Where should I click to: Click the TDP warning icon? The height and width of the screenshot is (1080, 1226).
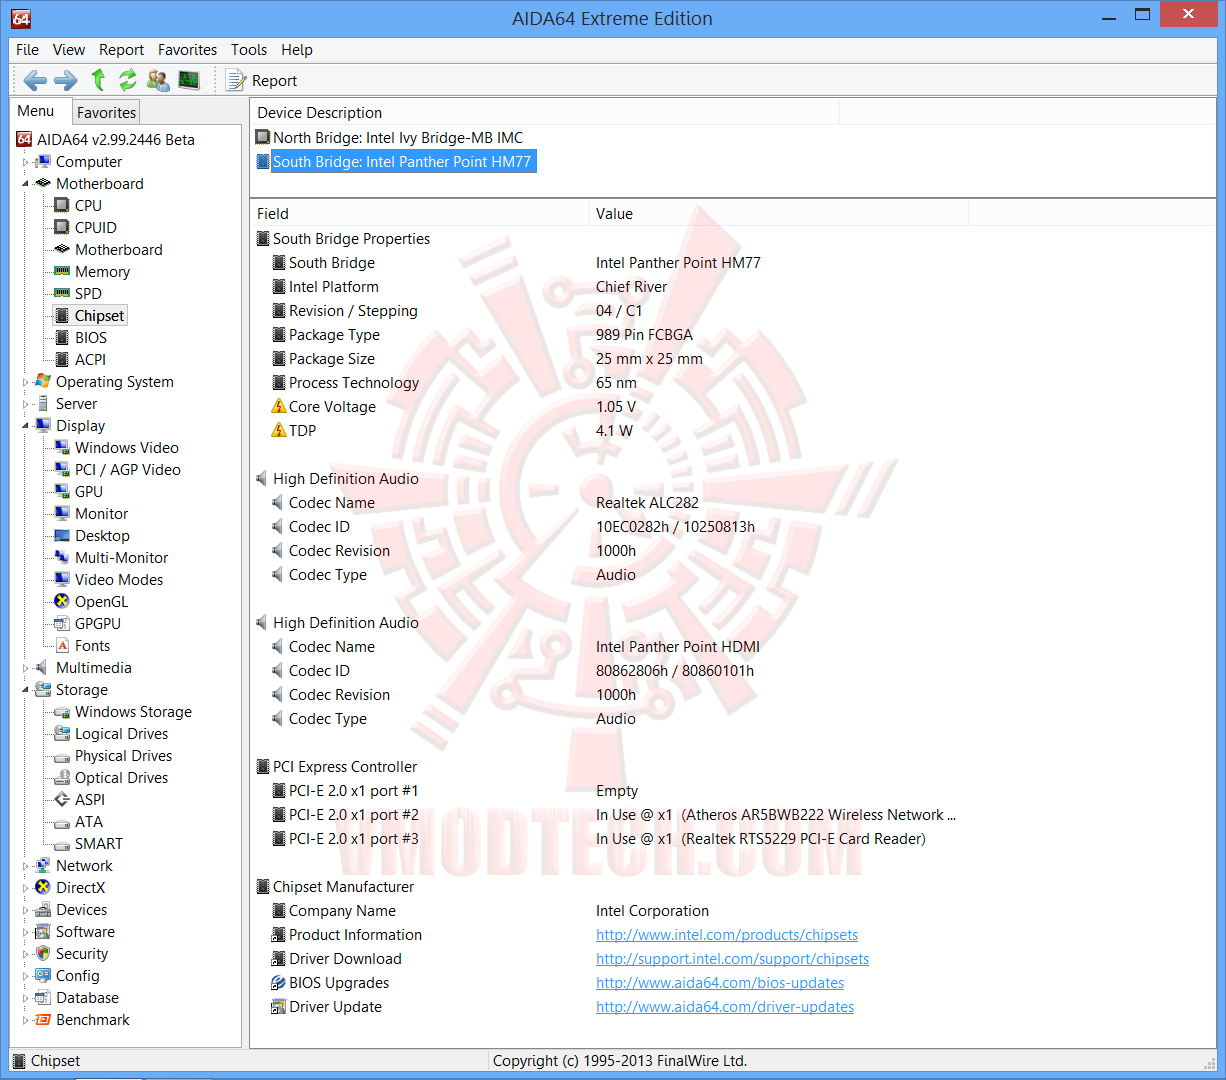(279, 430)
